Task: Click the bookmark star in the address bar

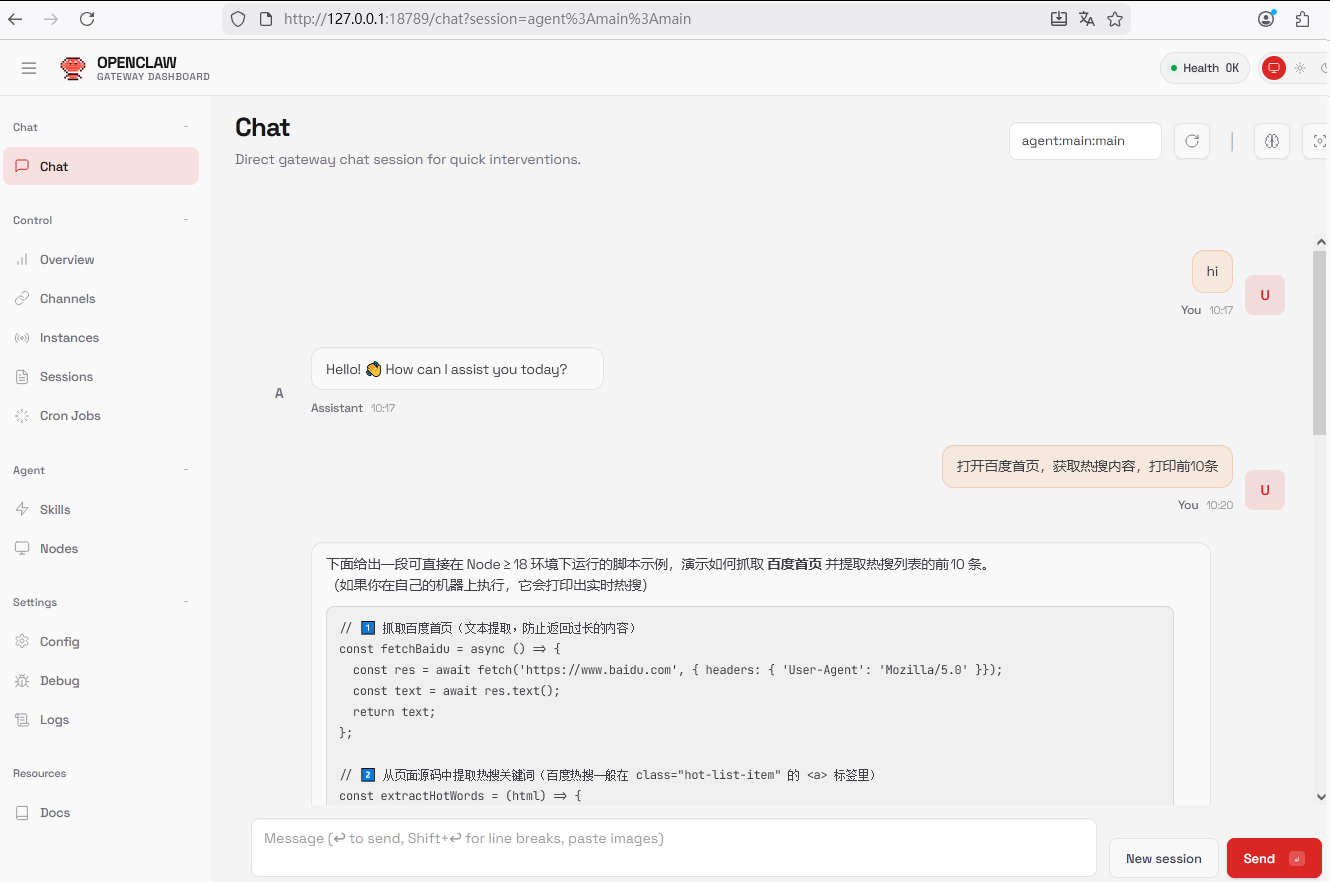Action: [x=1115, y=18]
